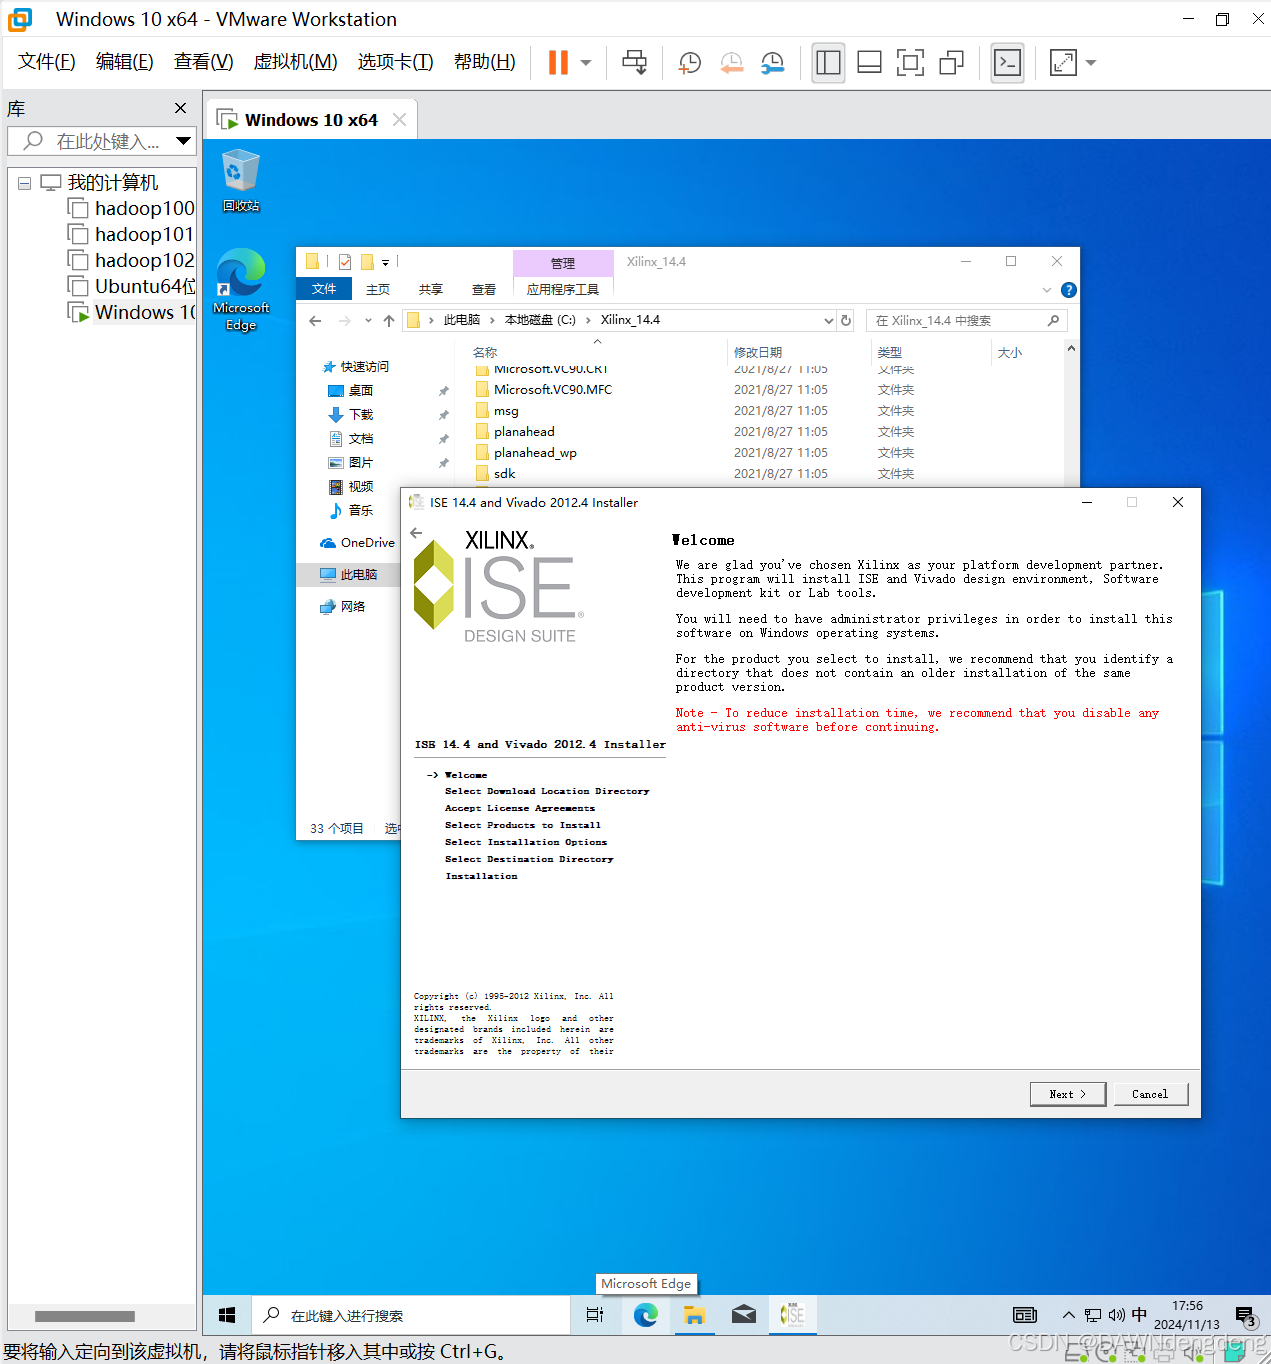Click the taskbar search box
This screenshot has width=1271, height=1364.
410,1315
